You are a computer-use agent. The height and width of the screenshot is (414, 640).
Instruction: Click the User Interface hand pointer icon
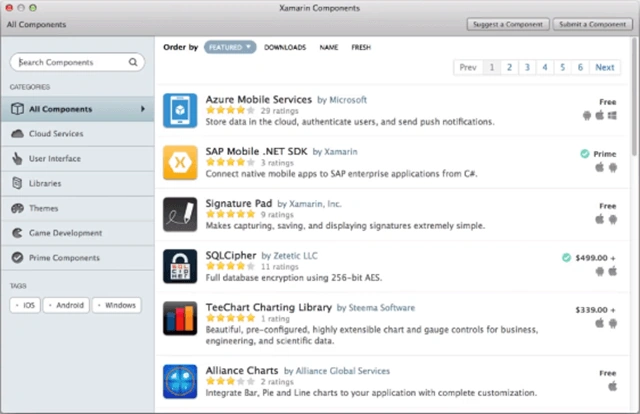[x=17, y=158]
